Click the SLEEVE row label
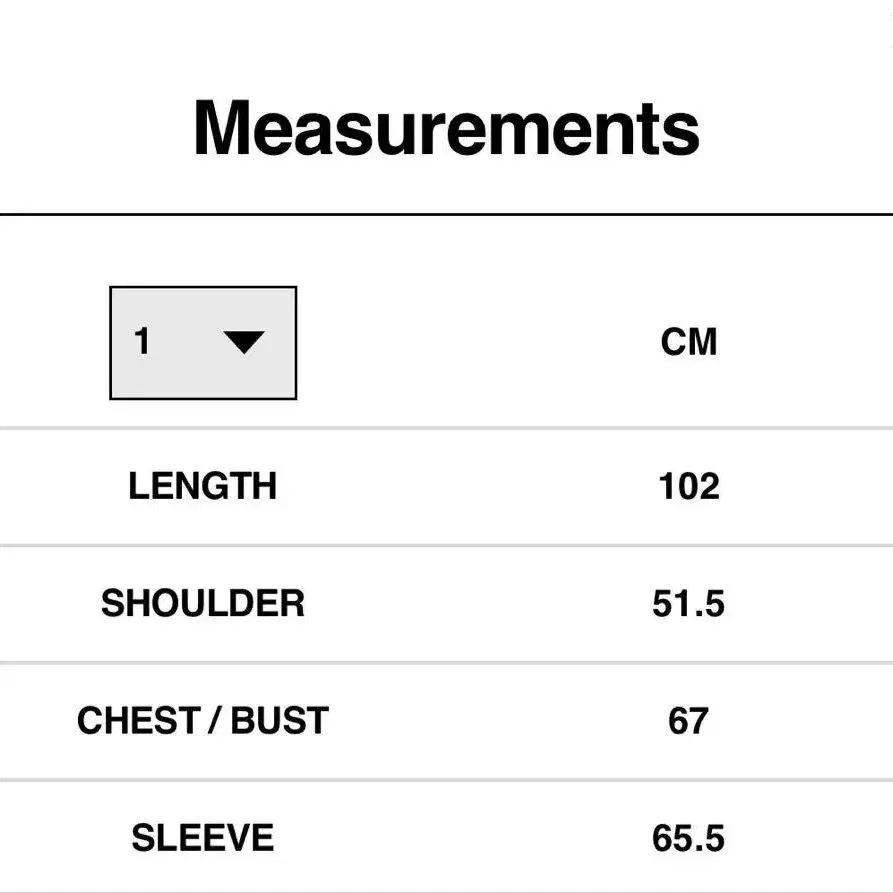The width and height of the screenshot is (893, 893). tap(203, 838)
